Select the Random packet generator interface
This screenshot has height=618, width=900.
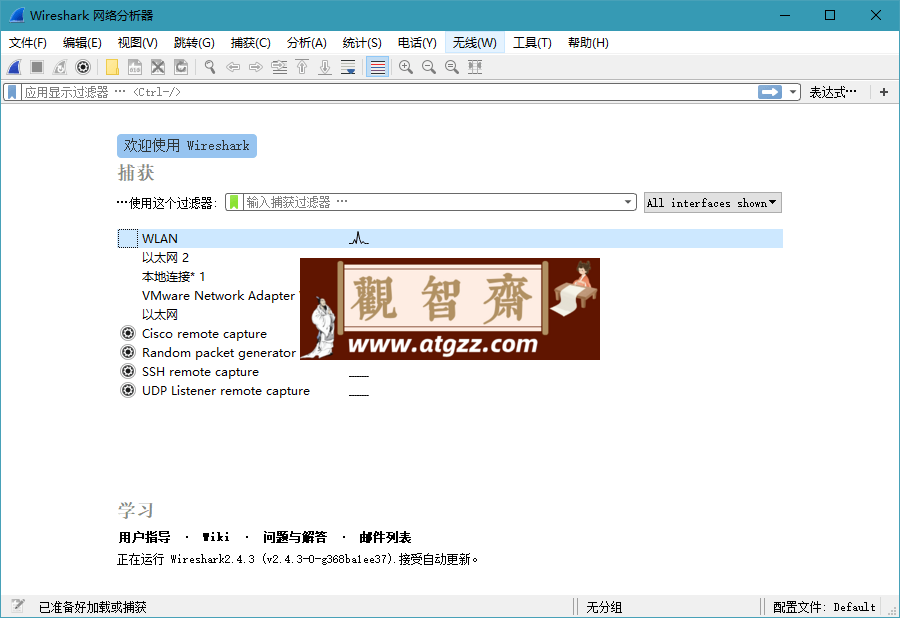coord(219,352)
